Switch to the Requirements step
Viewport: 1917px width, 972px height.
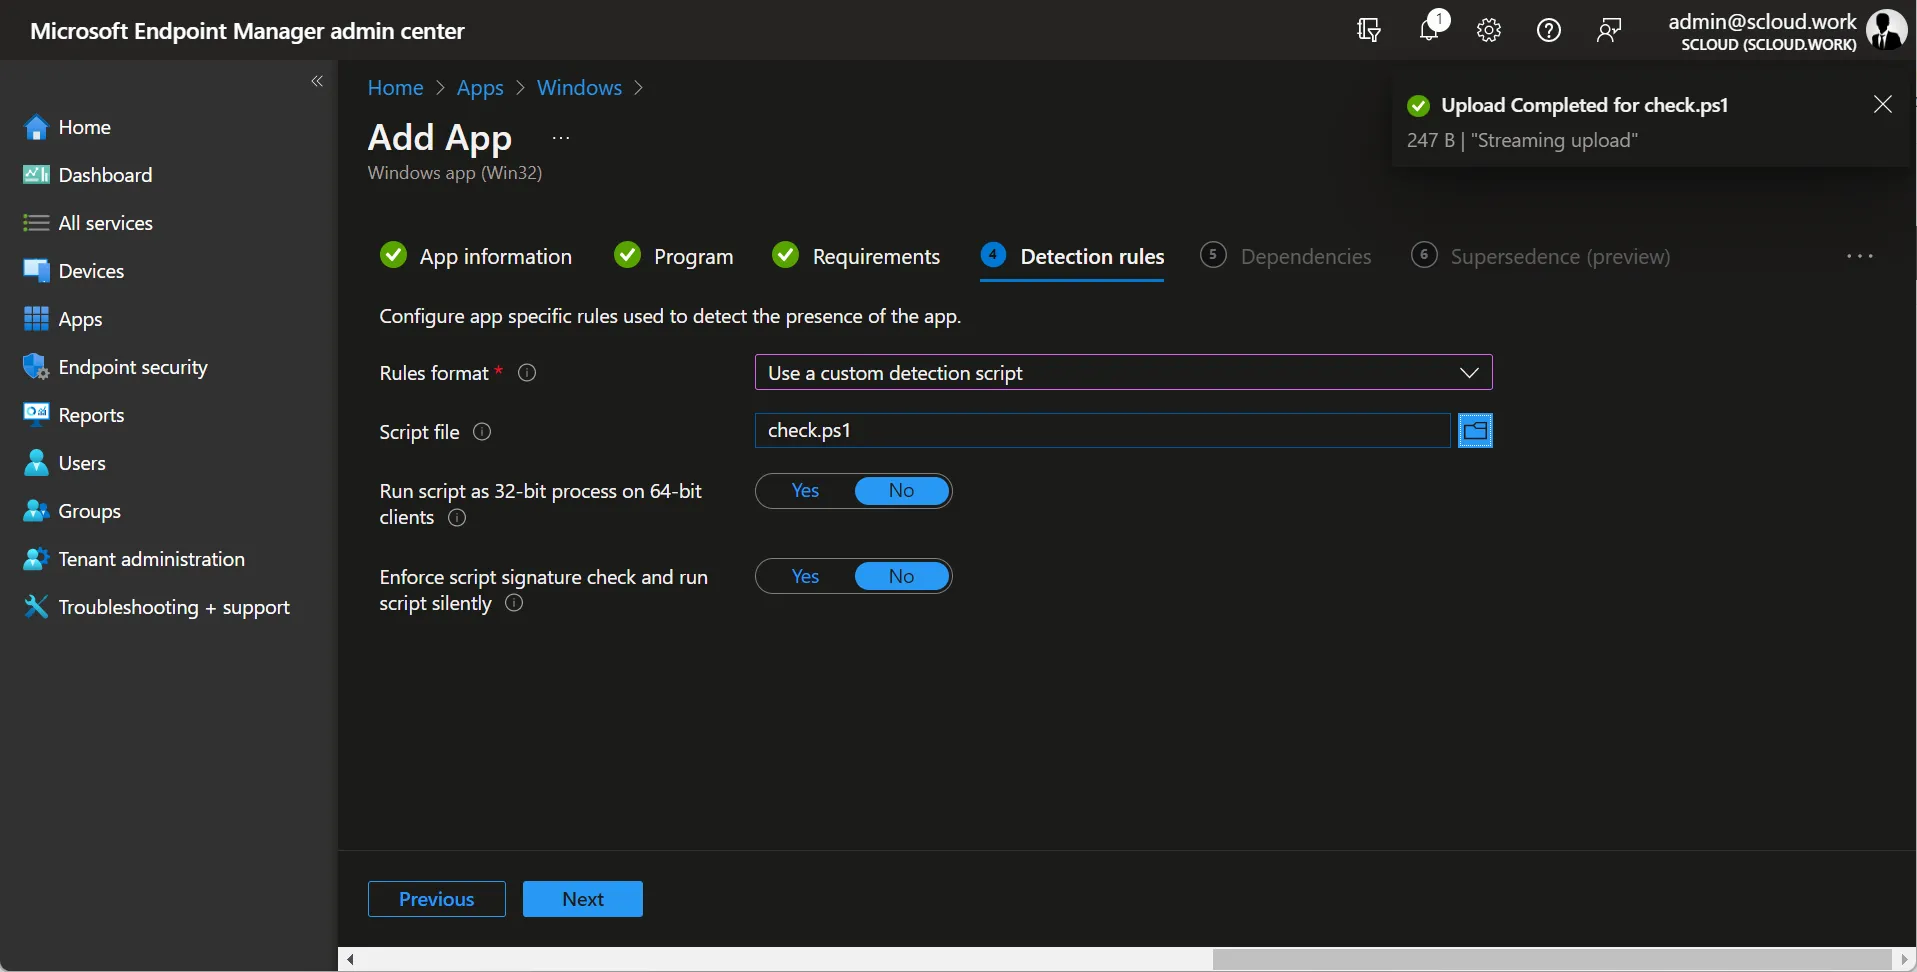click(857, 257)
